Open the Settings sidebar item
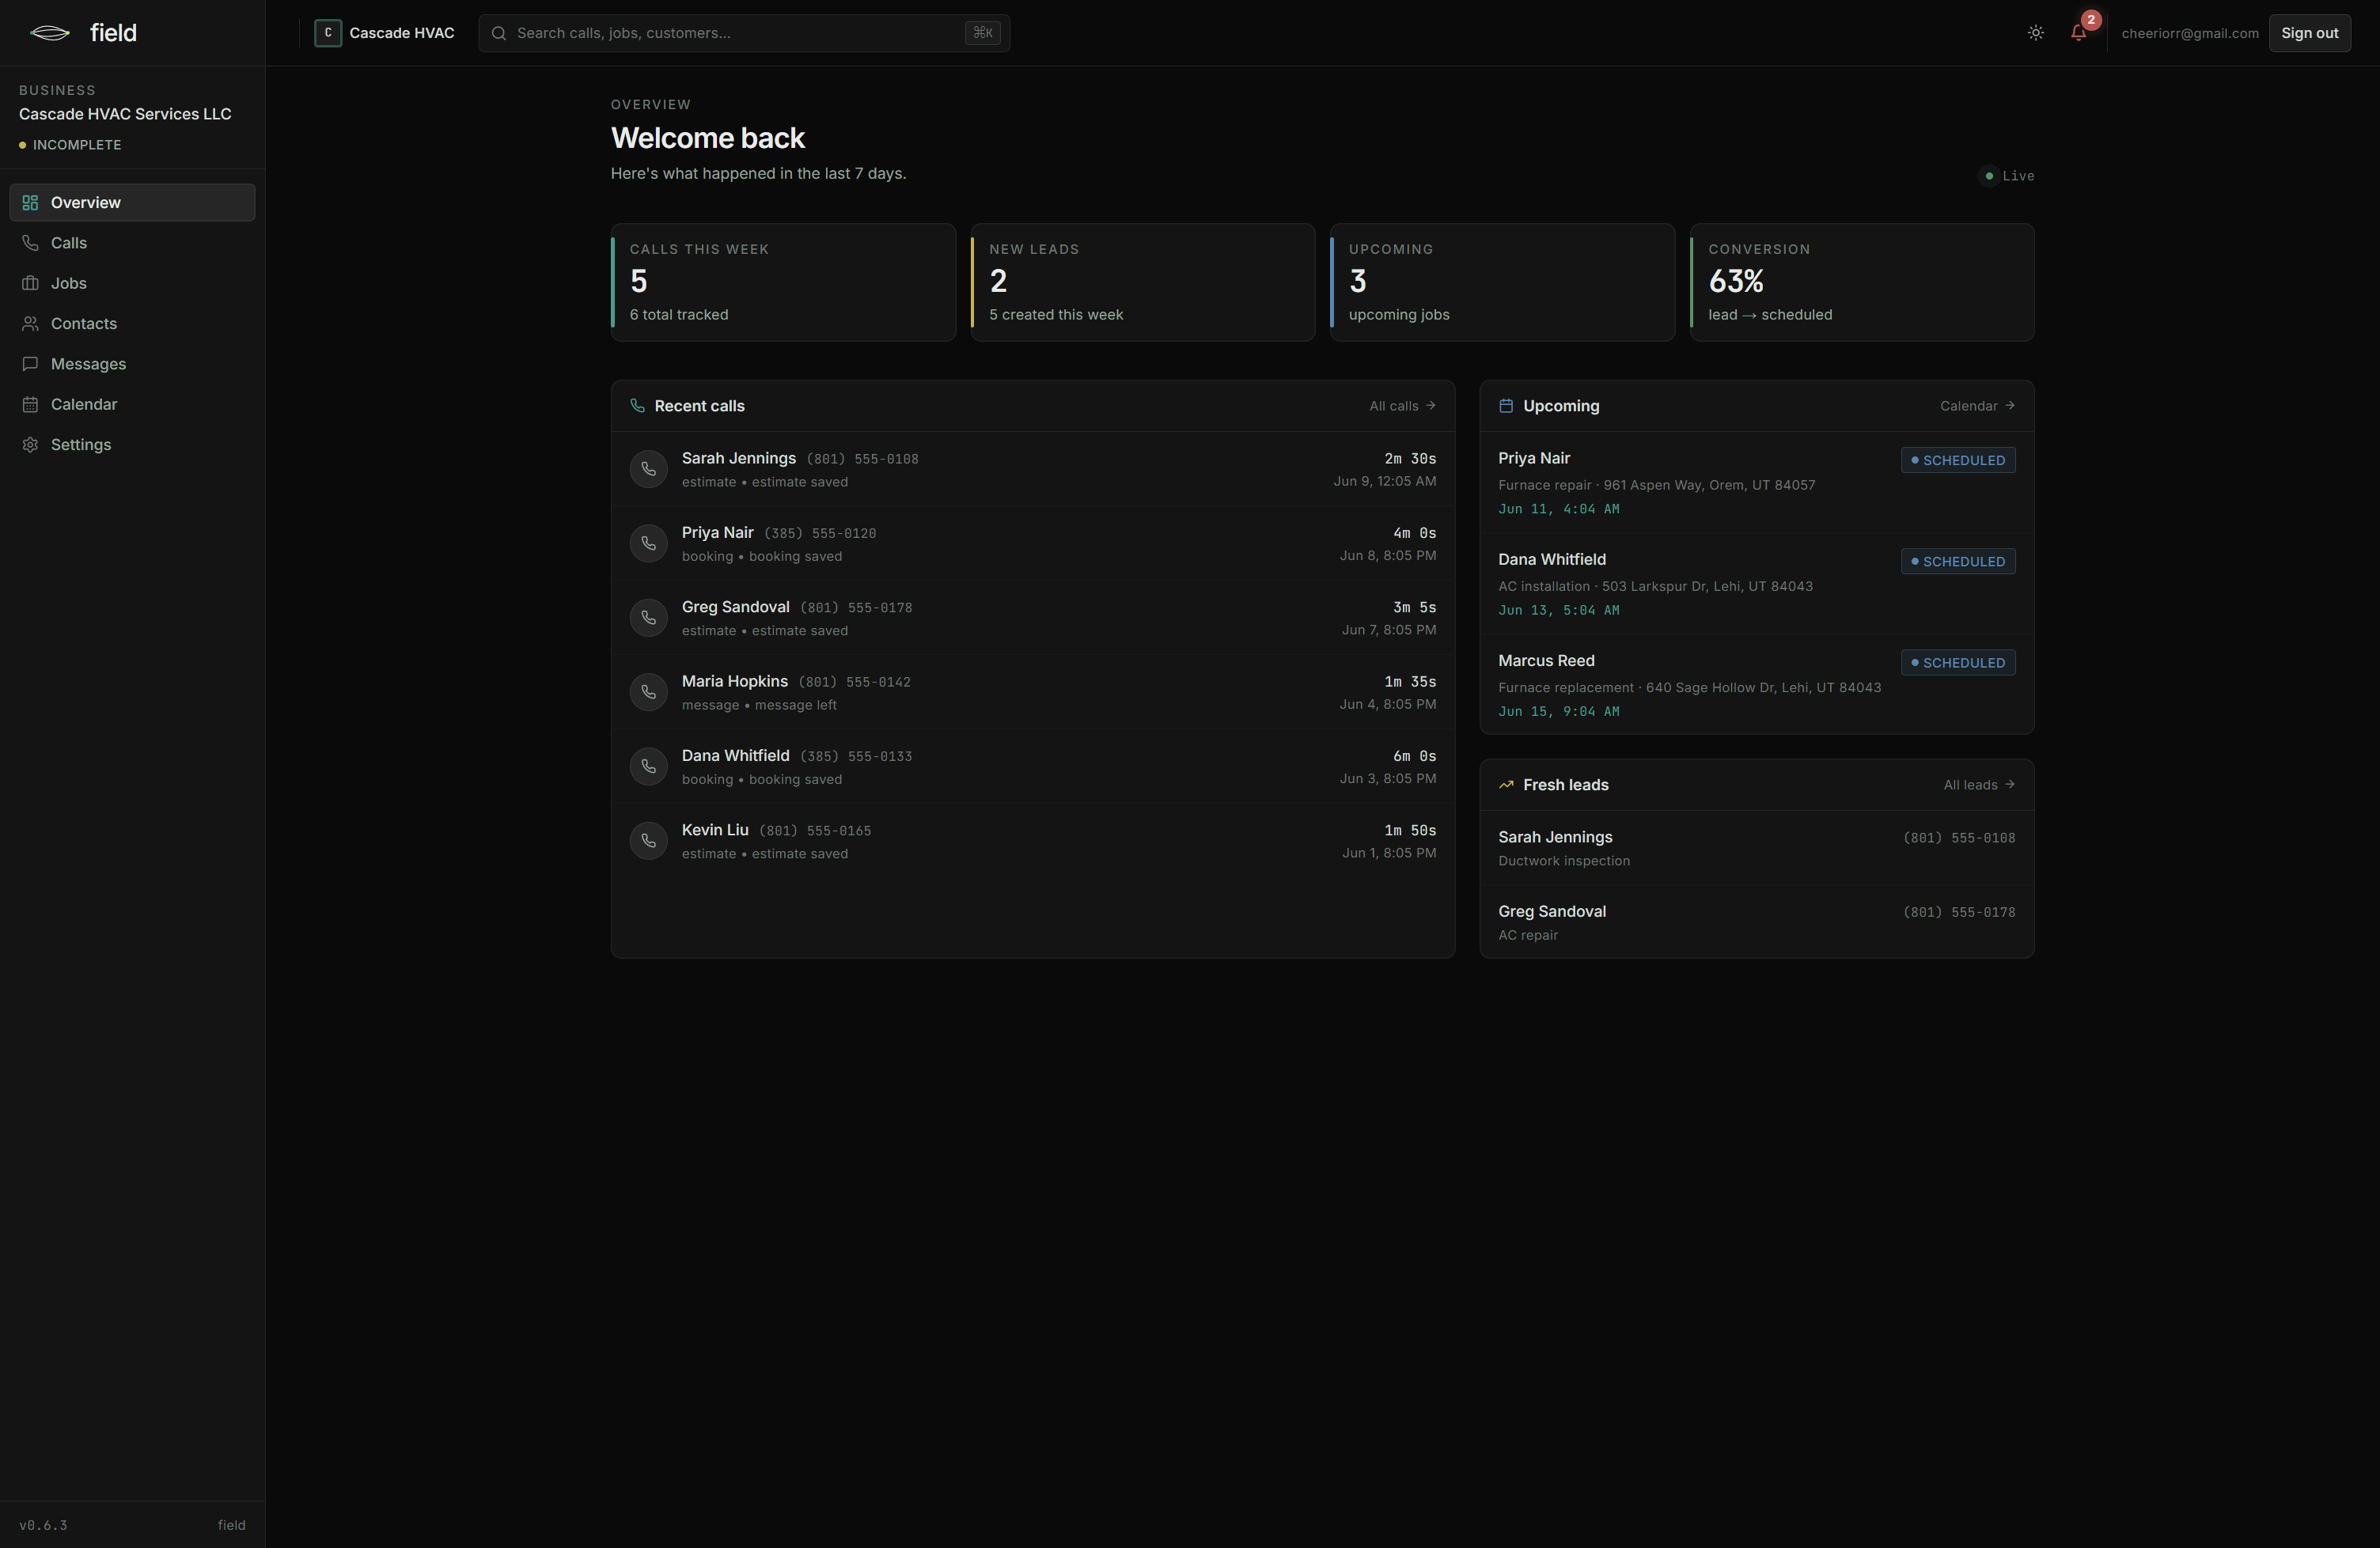This screenshot has width=2380, height=1548. click(132, 444)
